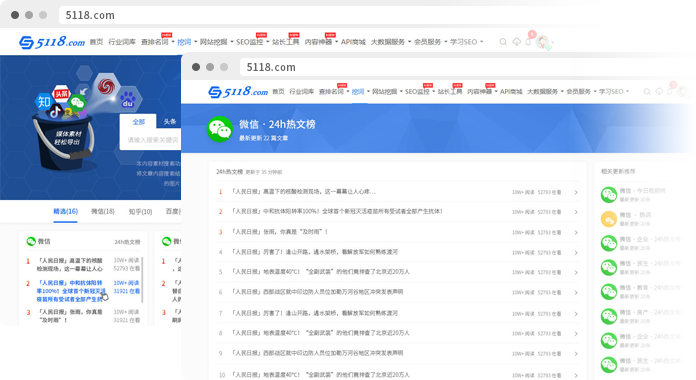Click the user avatar in back window navbar
This screenshot has width=696, height=380.
click(542, 42)
